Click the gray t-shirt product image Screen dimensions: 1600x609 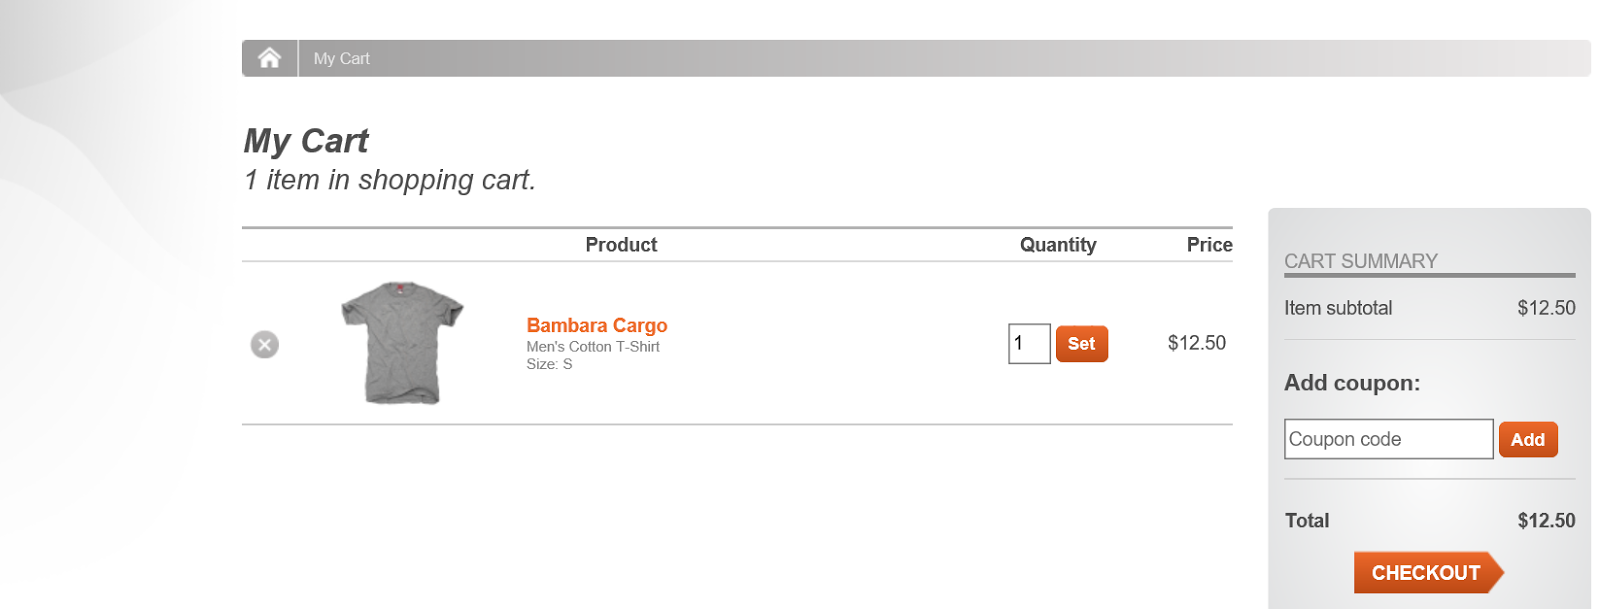point(402,343)
